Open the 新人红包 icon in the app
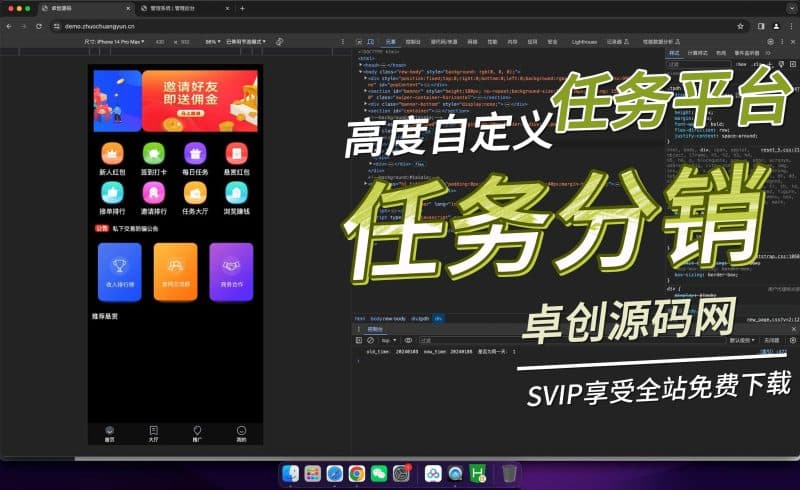This screenshot has height=490, width=800. click(112, 153)
